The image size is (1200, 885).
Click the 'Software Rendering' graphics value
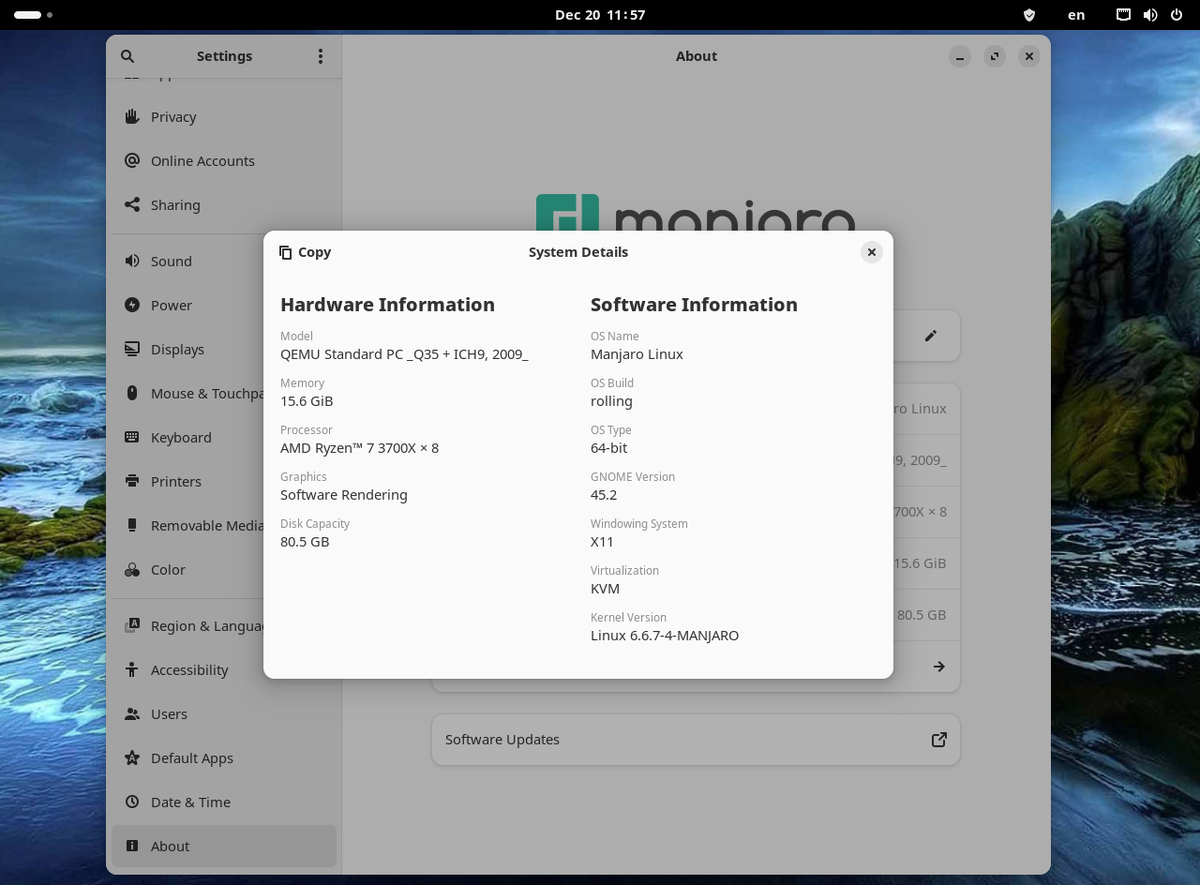coord(344,495)
